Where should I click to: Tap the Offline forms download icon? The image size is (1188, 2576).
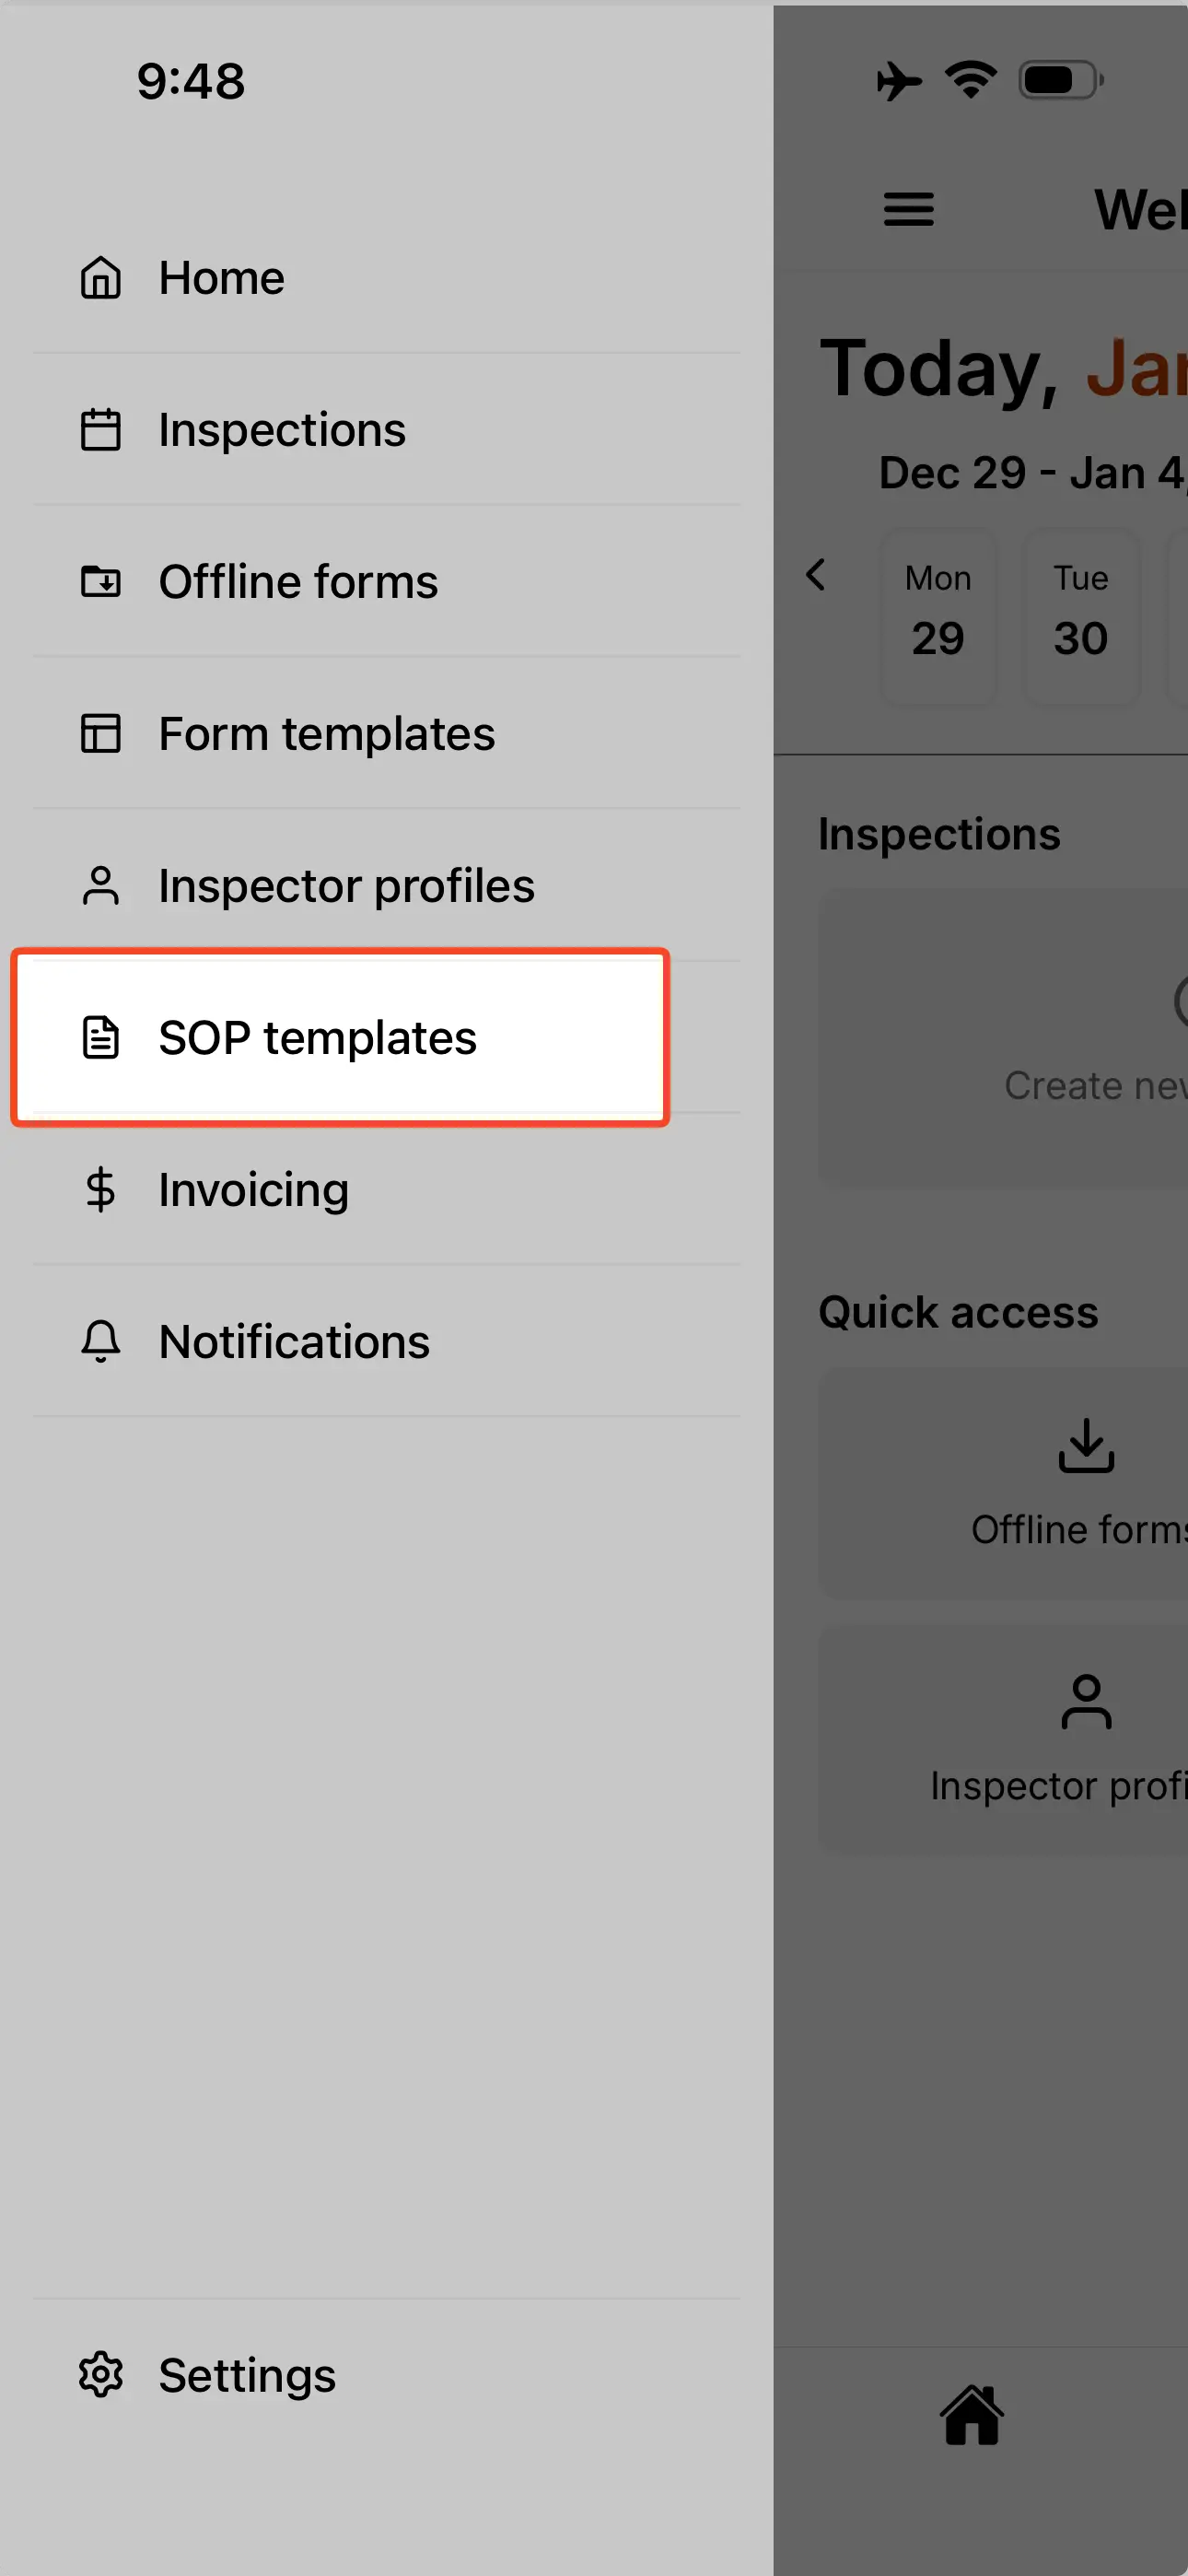click(100, 582)
